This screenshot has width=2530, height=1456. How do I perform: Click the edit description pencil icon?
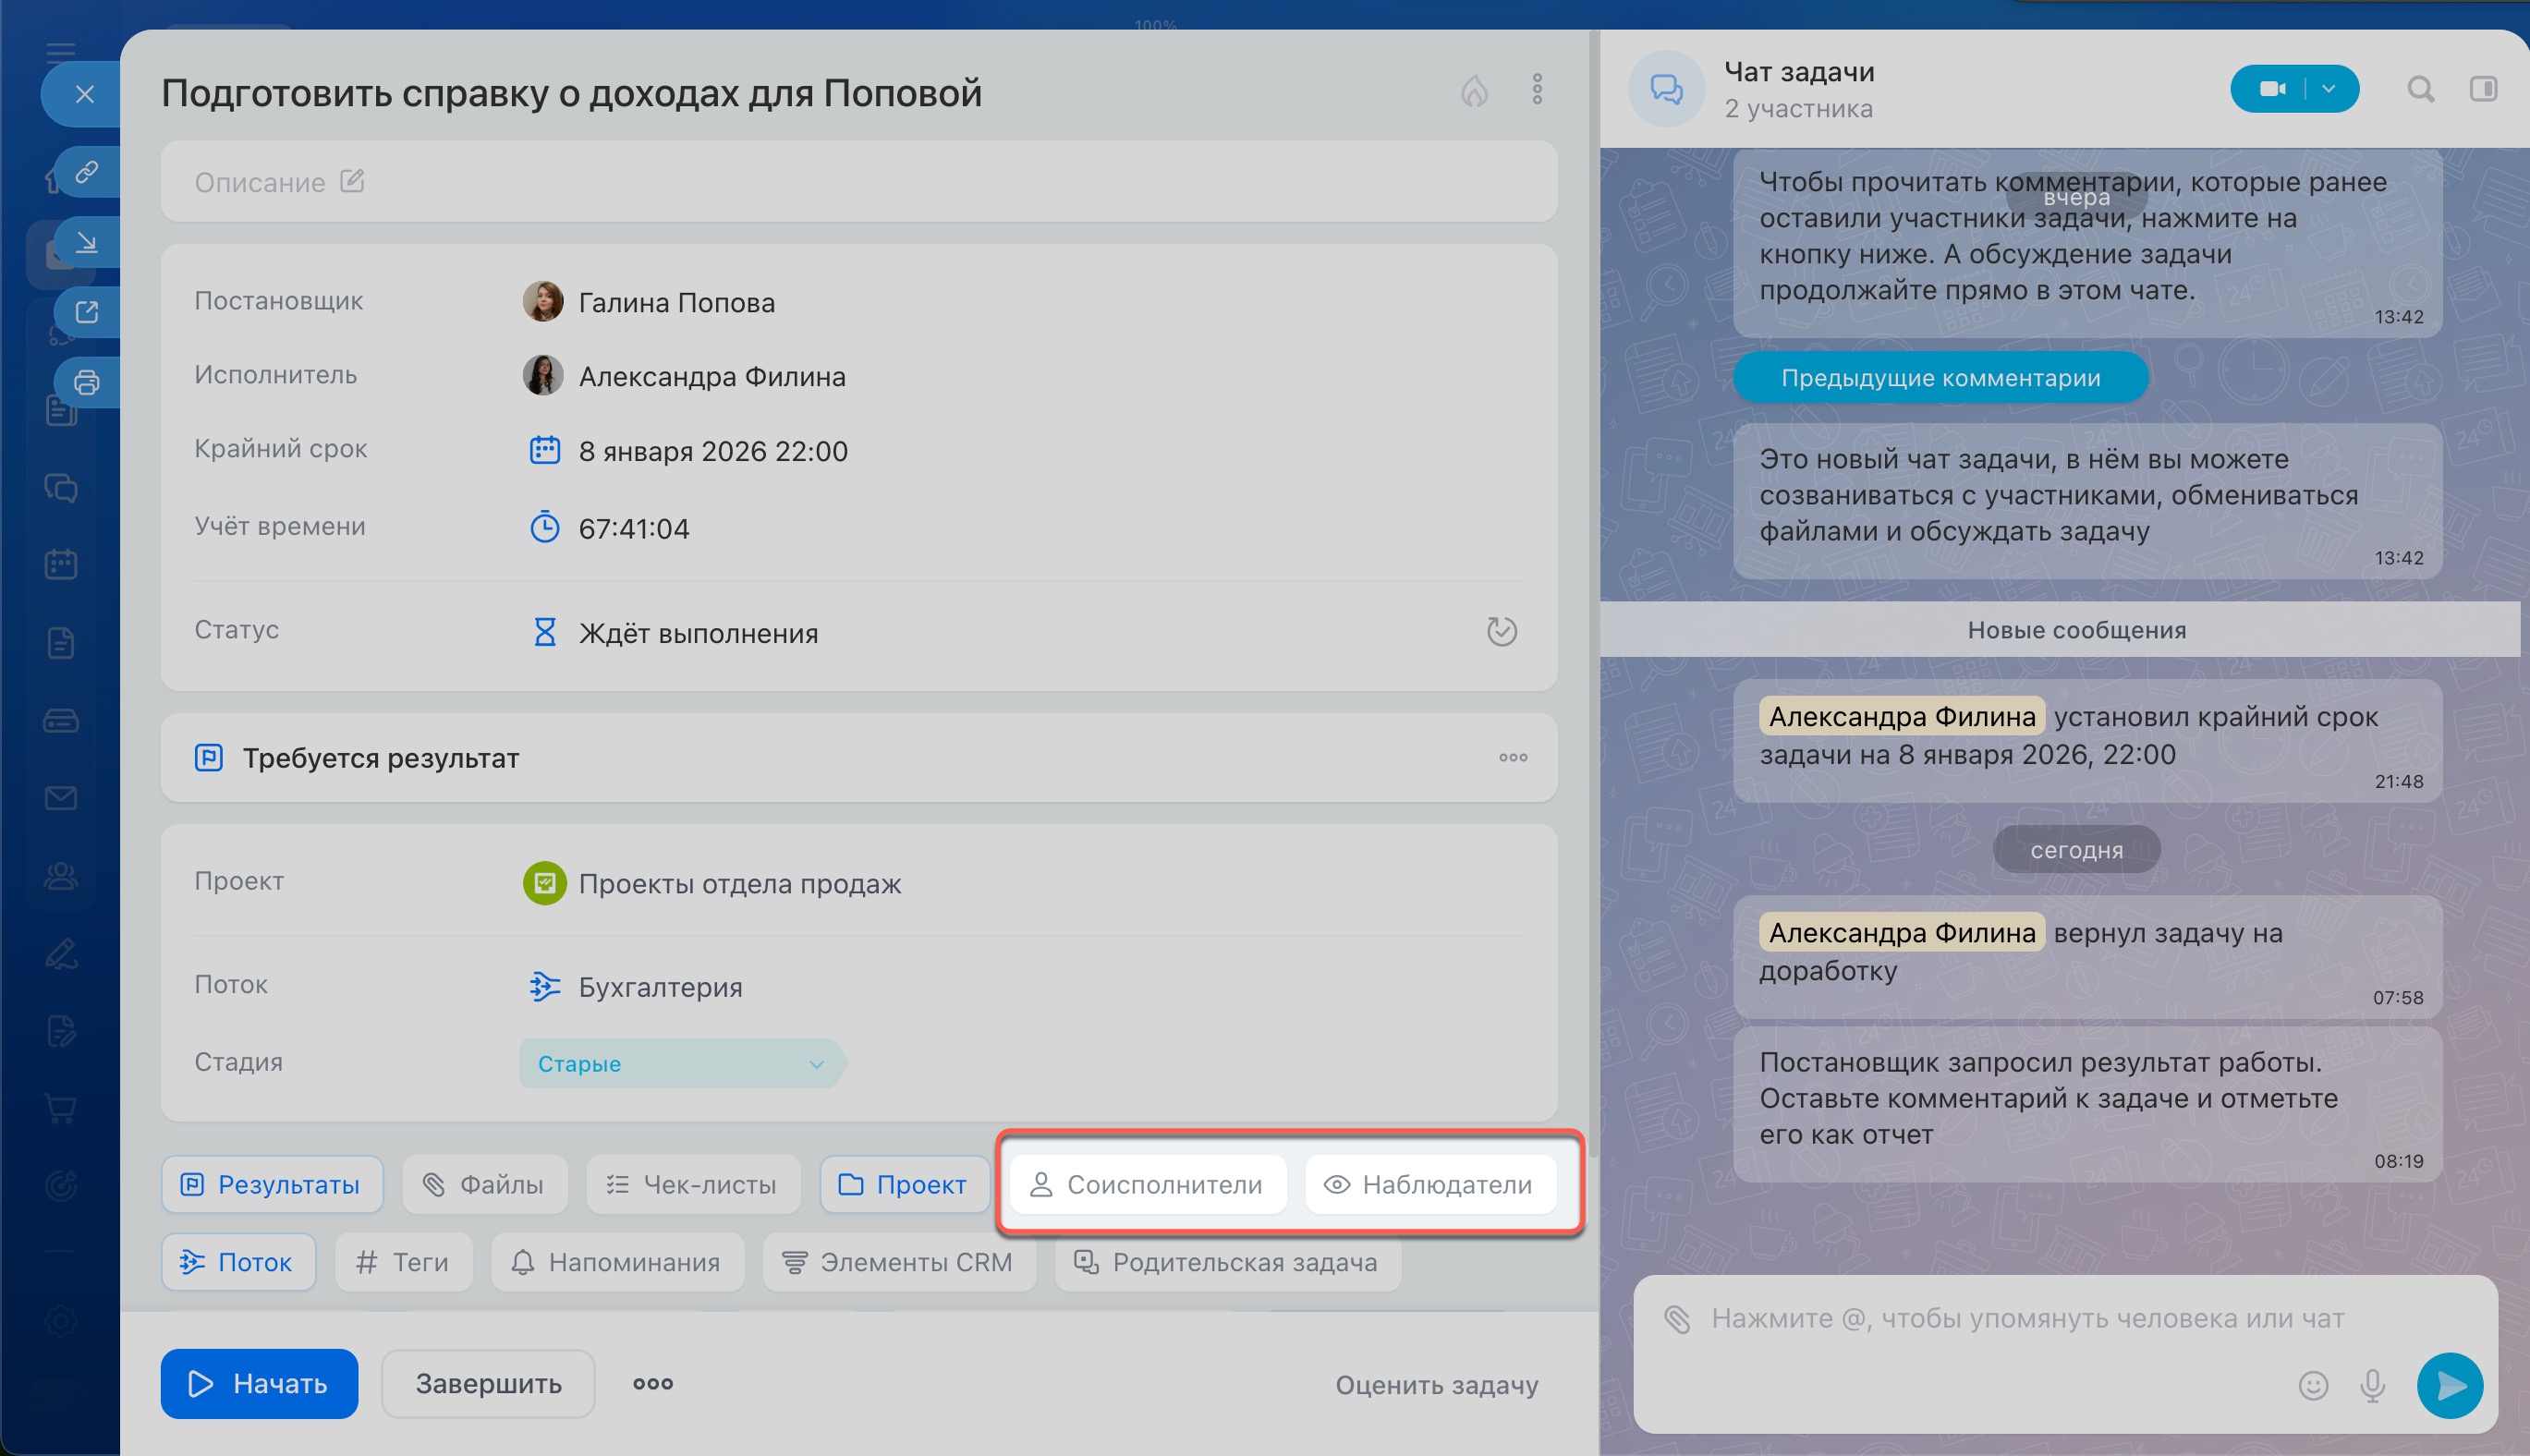pyautogui.click(x=352, y=181)
